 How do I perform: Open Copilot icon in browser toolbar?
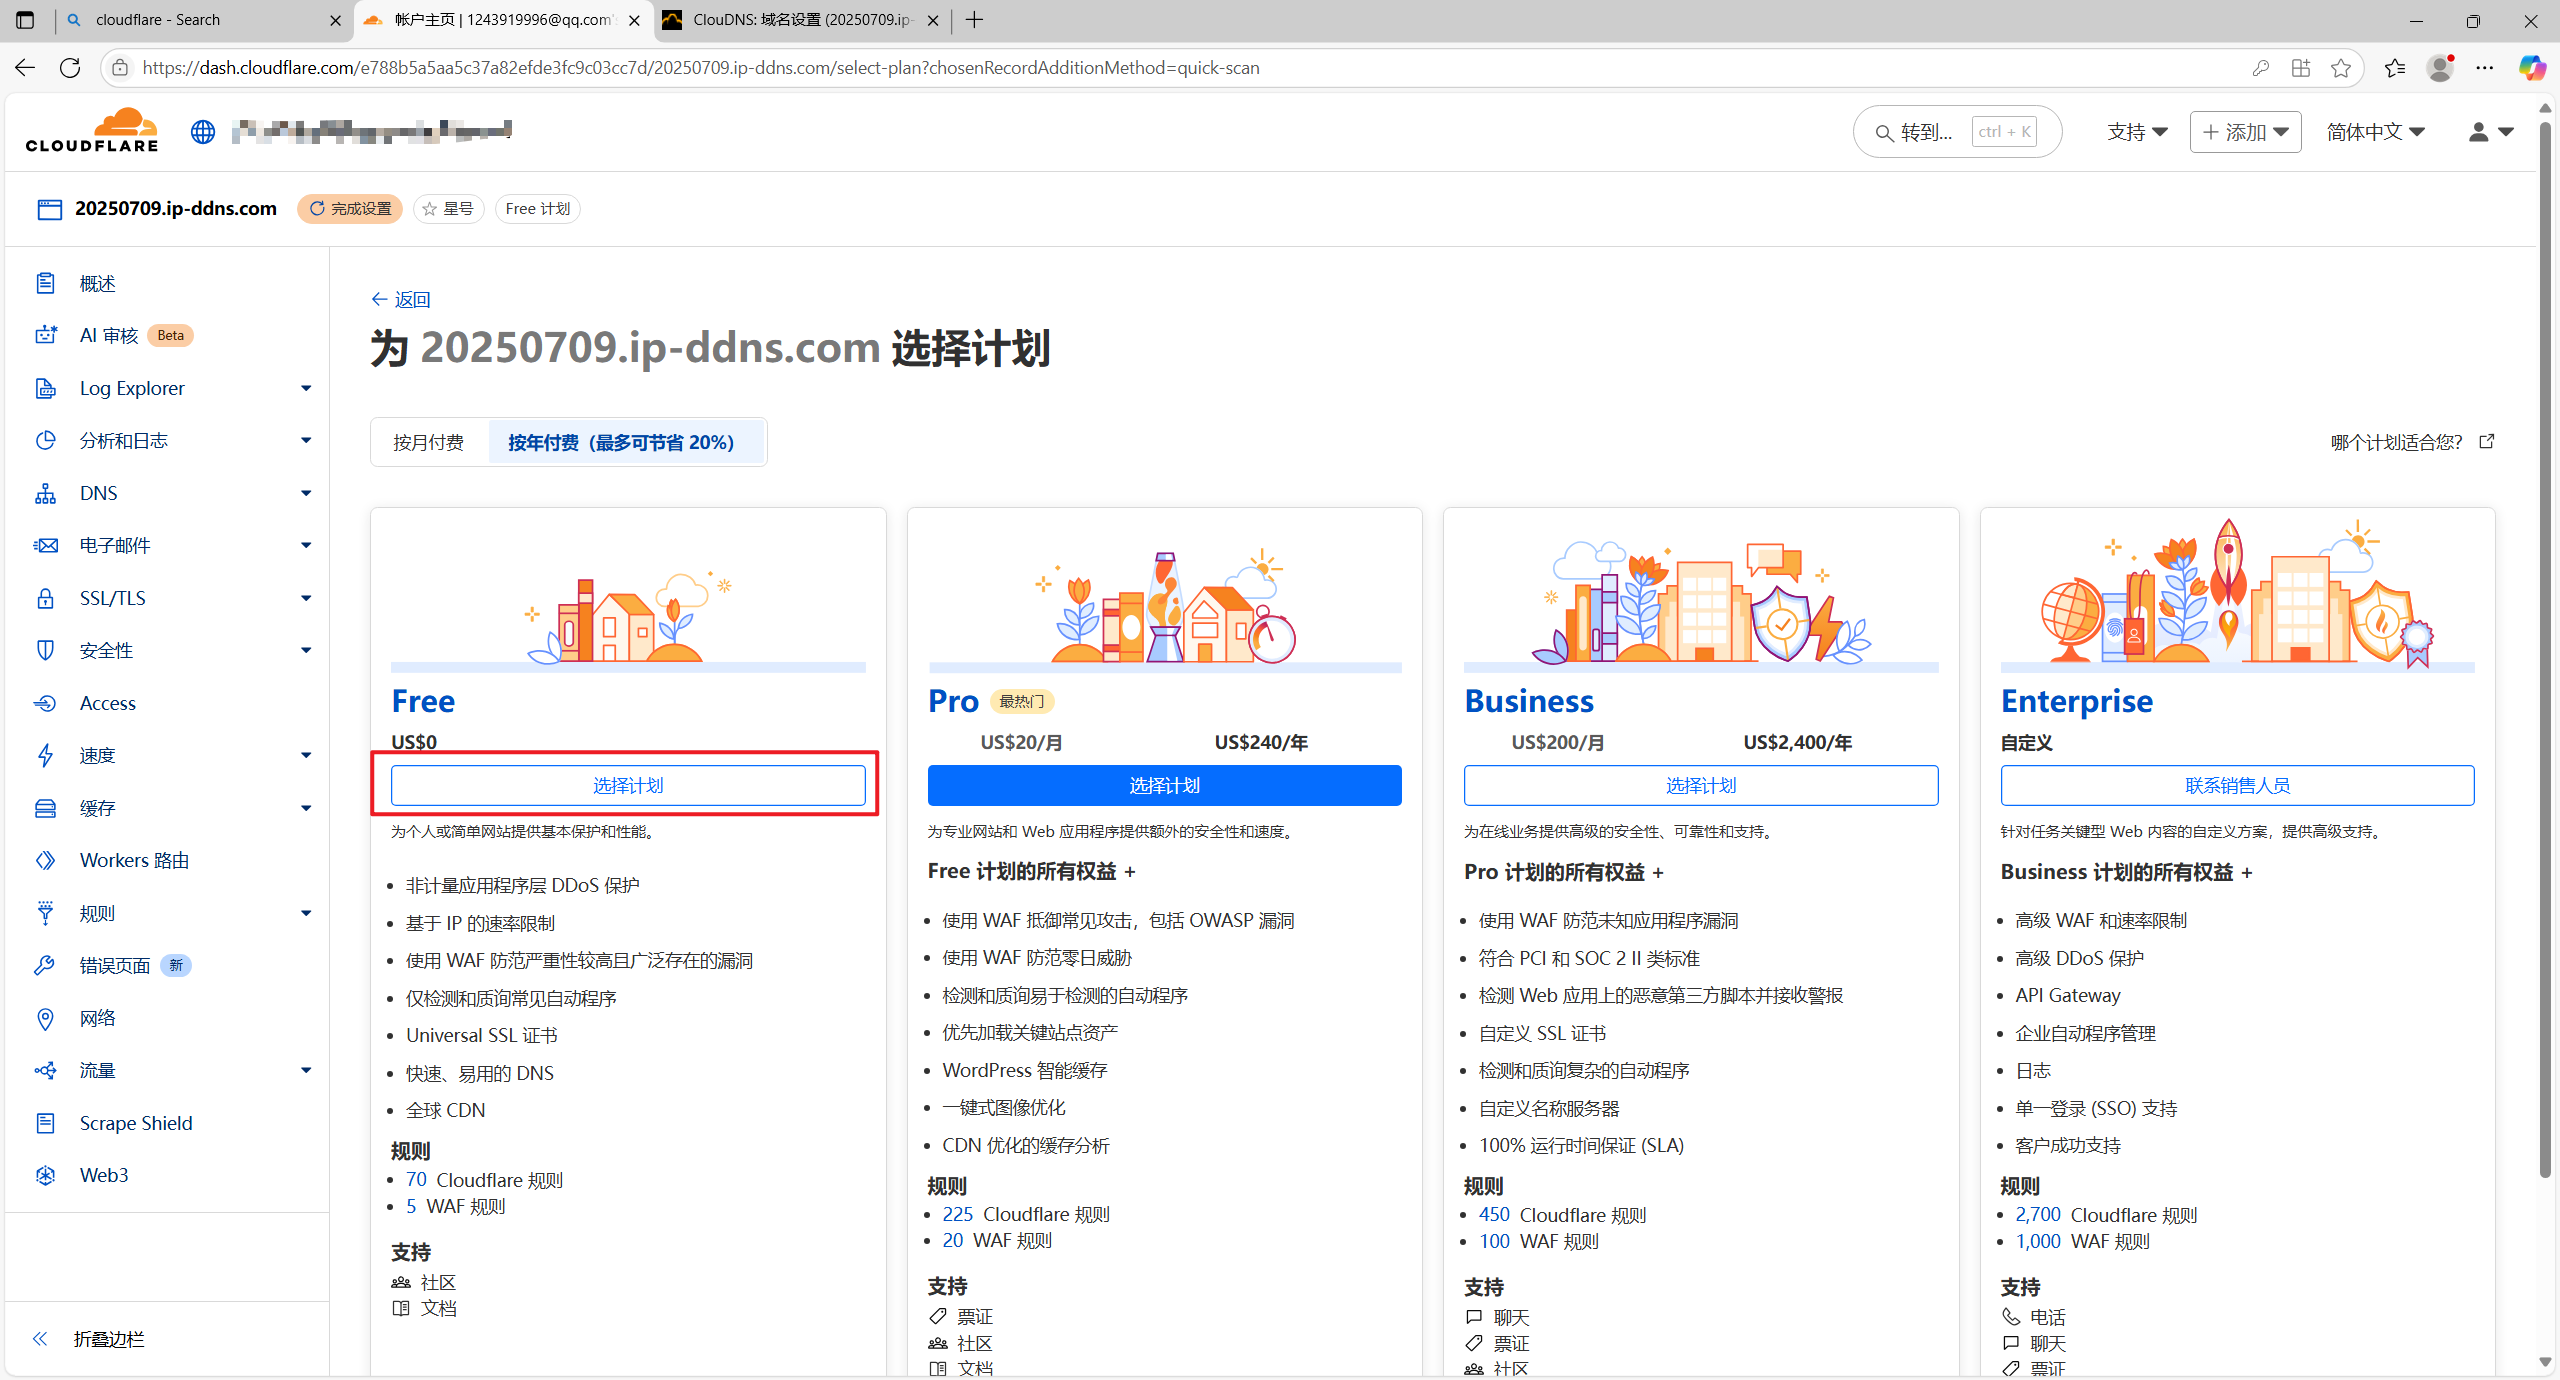coord(2533,67)
